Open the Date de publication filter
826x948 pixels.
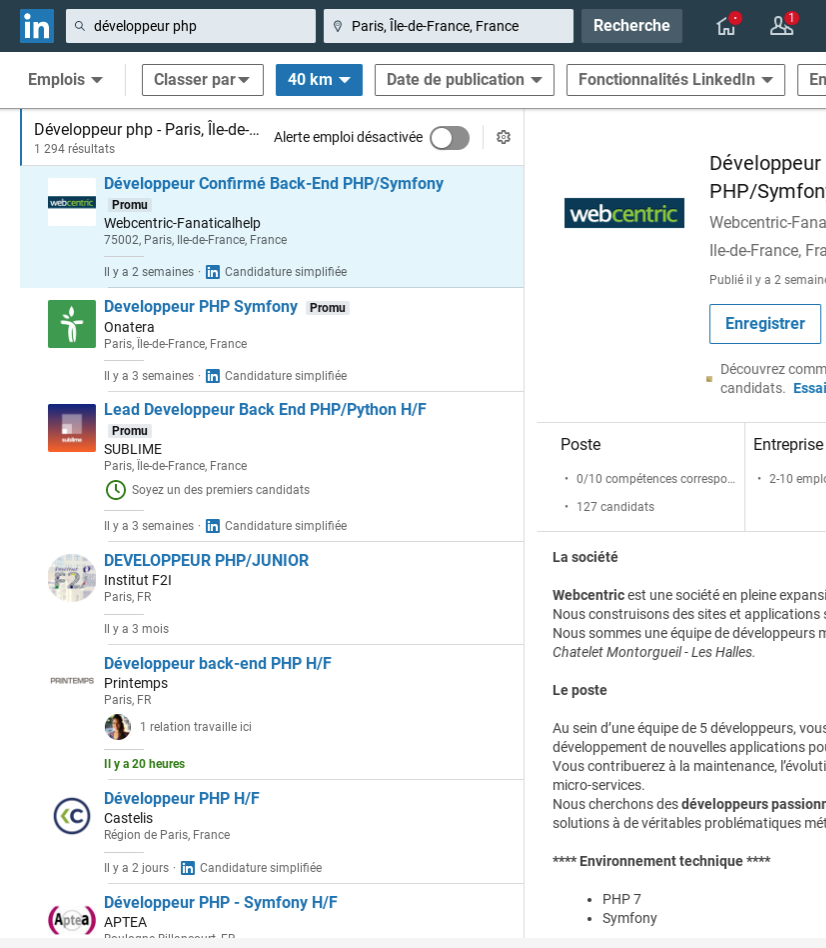464,80
